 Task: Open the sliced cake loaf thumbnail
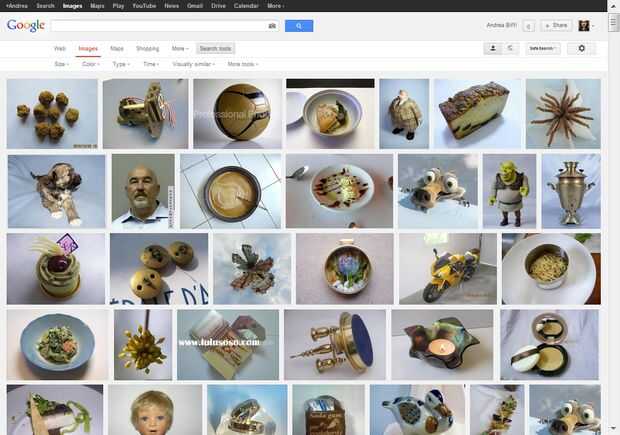pyautogui.click(x=477, y=114)
